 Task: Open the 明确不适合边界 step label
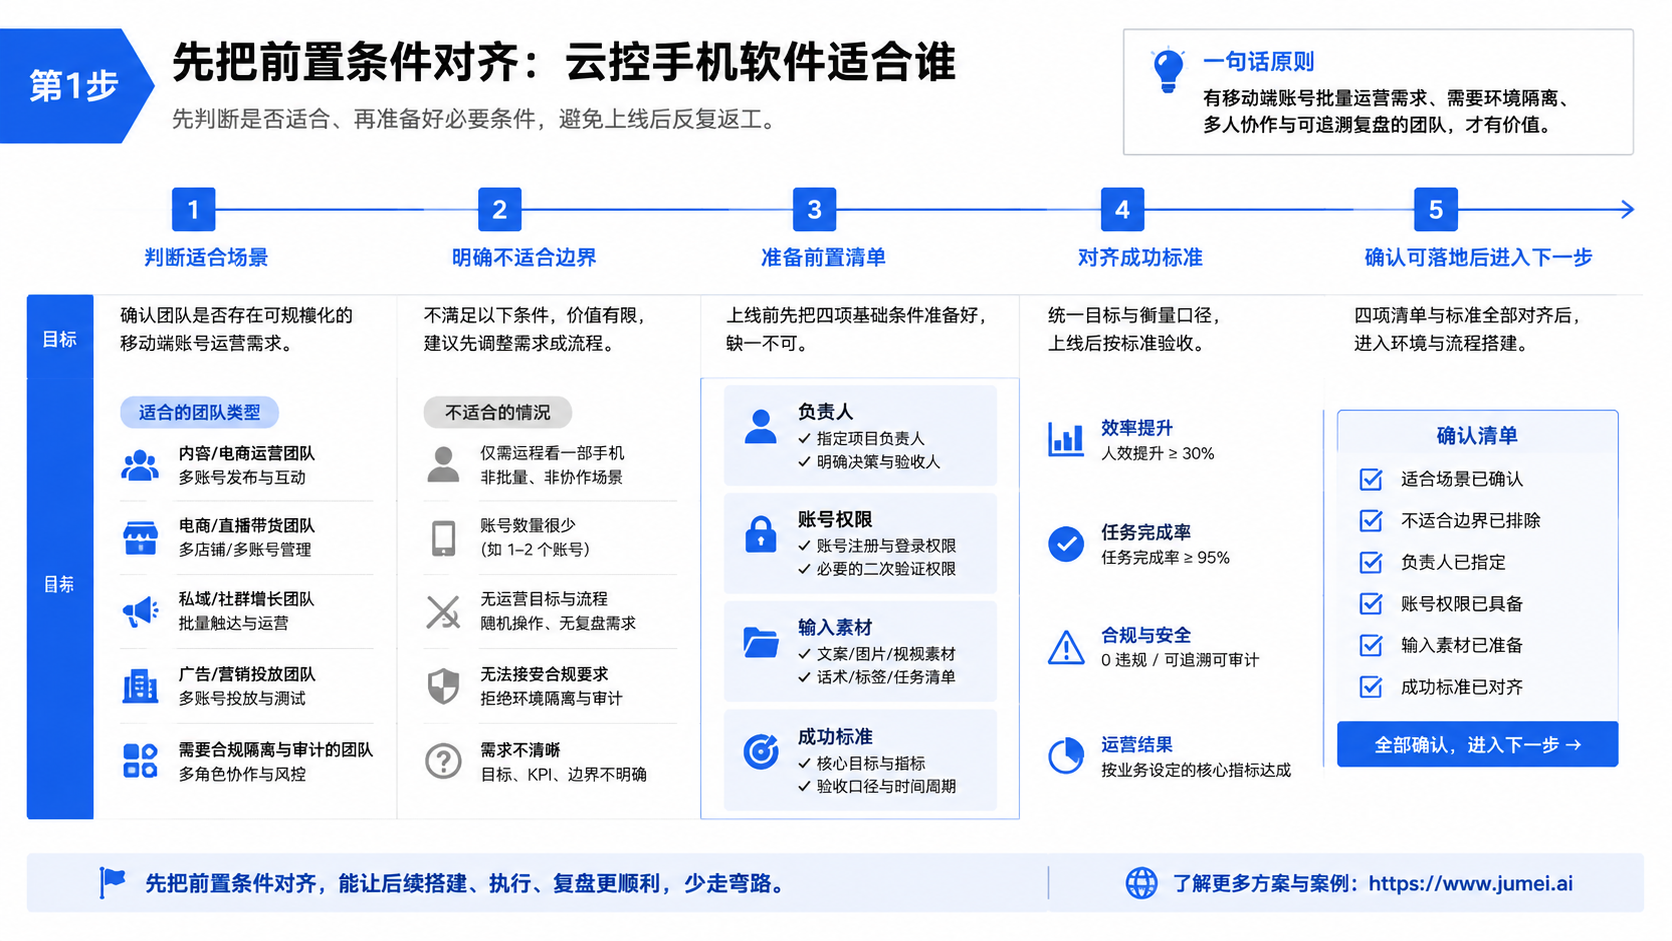[524, 258]
